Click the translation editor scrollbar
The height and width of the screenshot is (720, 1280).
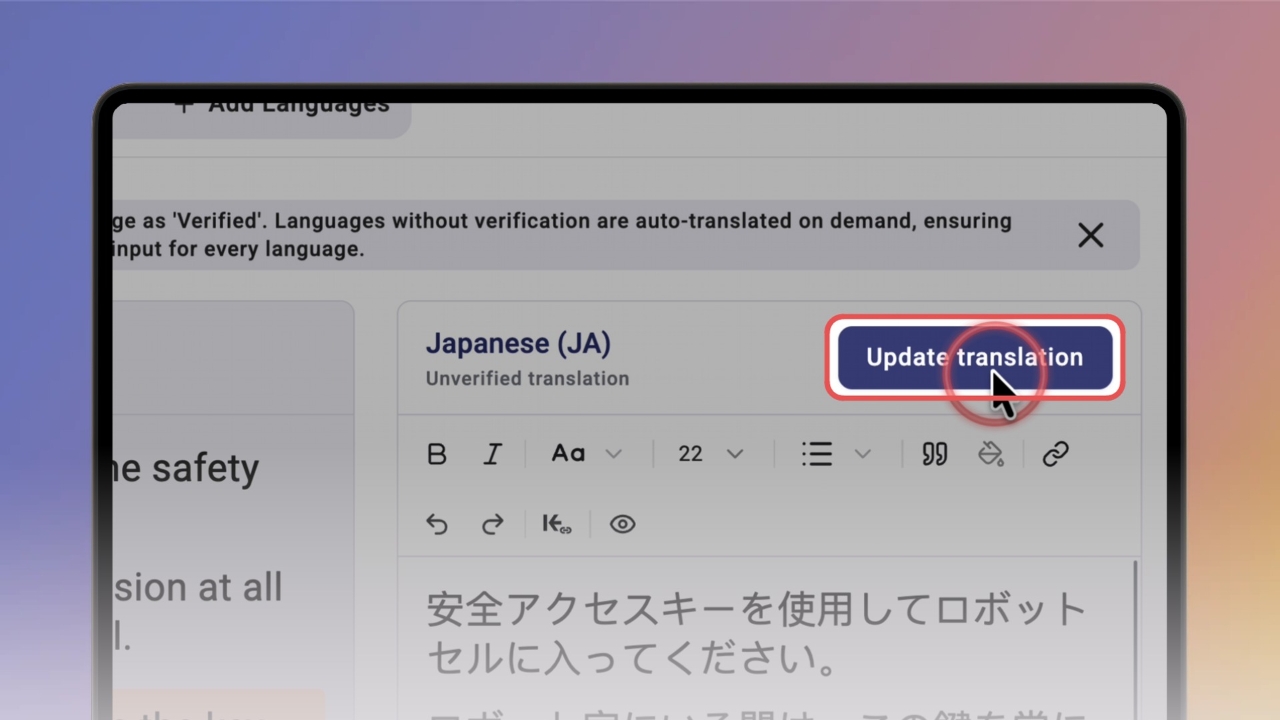[x=1135, y=640]
